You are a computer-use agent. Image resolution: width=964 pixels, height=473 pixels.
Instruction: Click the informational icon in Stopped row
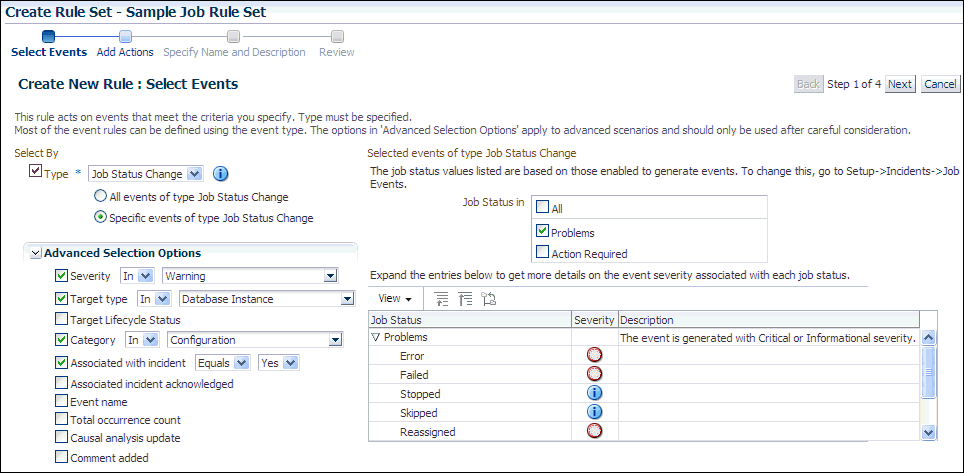(595, 393)
